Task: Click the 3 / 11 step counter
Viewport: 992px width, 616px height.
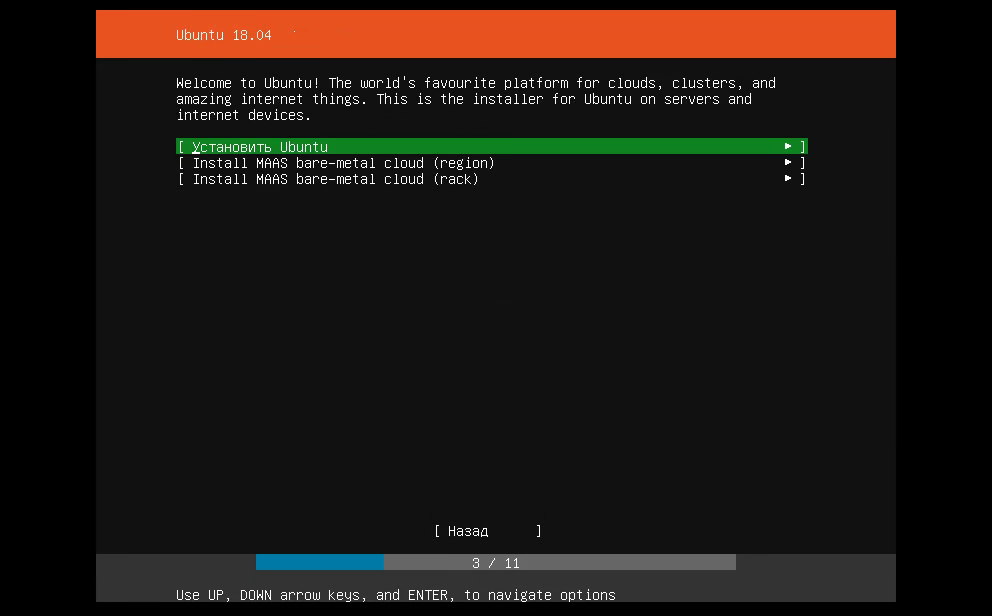Action: point(496,563)
